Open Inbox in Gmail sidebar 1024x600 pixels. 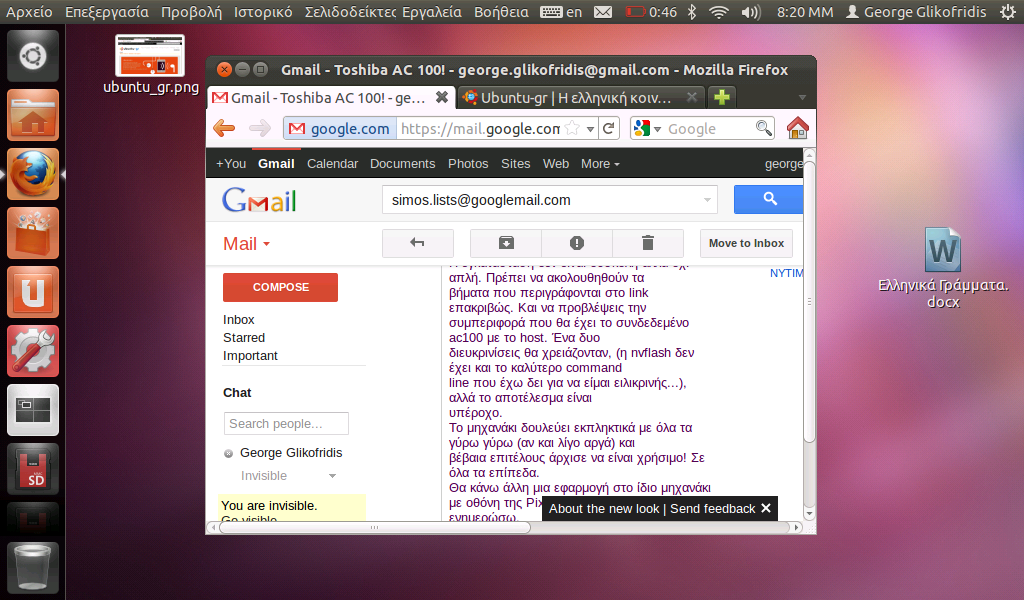(238, 319)
